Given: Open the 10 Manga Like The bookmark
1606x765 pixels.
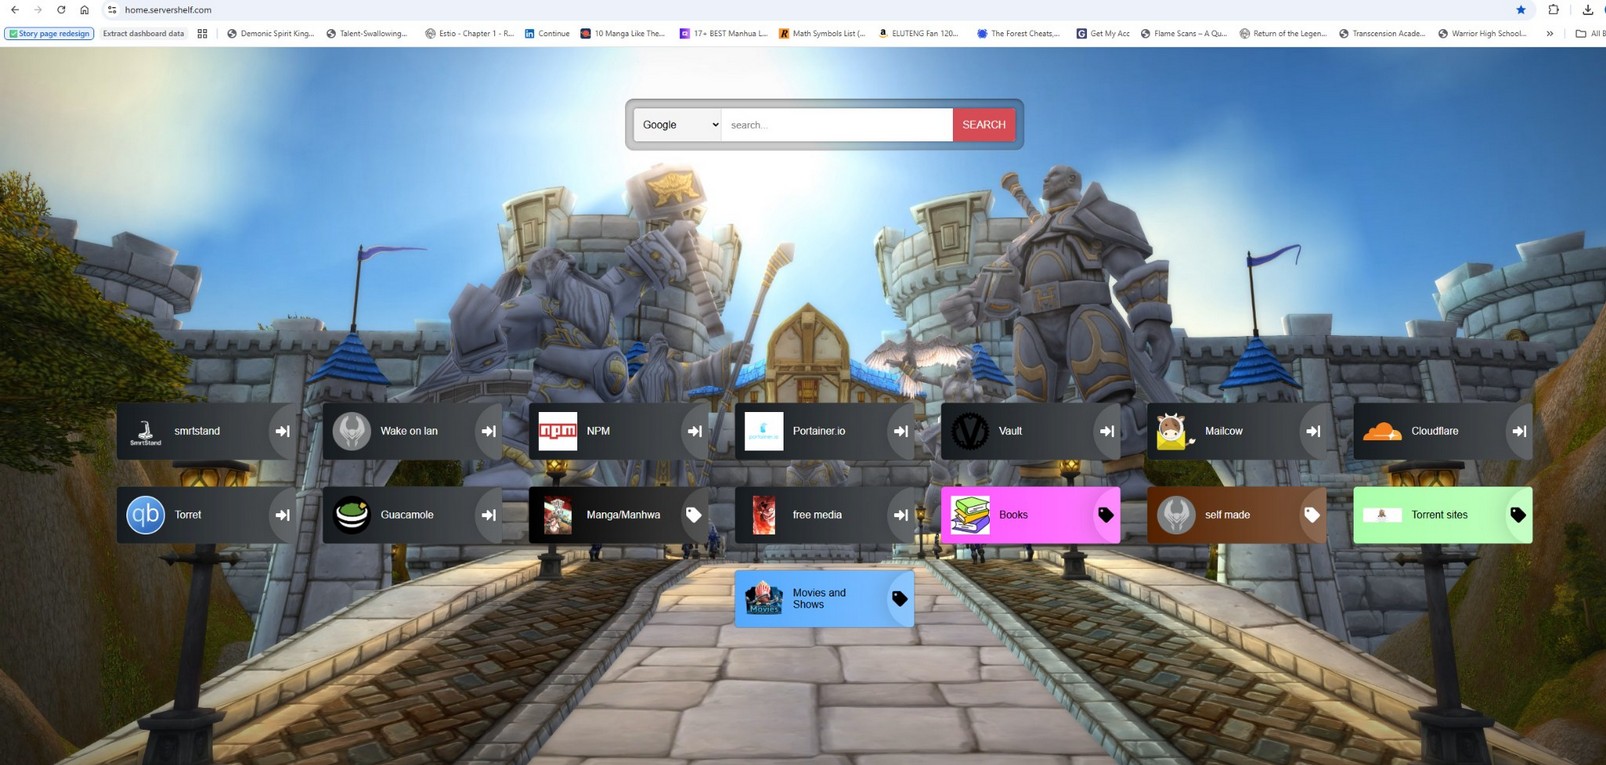Looking at the screenshot, I should (x=622, y=33).
